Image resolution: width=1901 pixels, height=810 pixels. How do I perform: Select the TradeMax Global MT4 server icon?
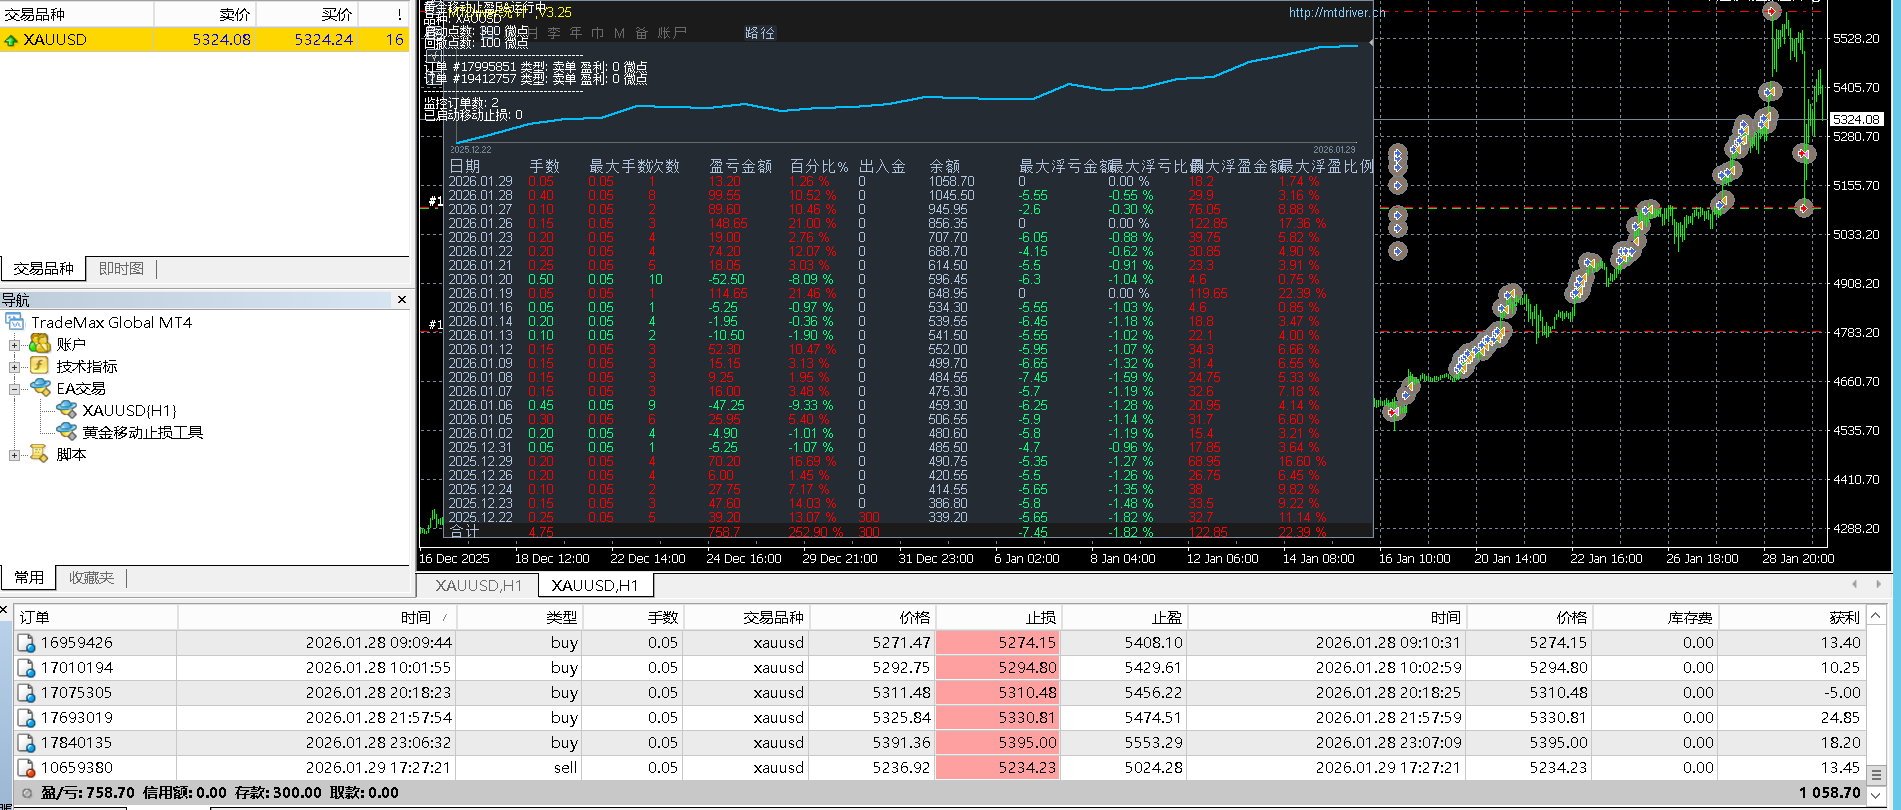pos(15,322)
